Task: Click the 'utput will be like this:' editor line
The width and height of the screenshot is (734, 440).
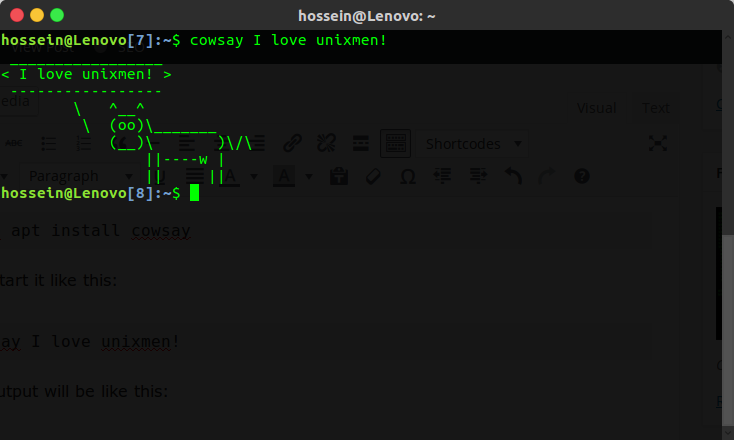Action: (84, 391)
